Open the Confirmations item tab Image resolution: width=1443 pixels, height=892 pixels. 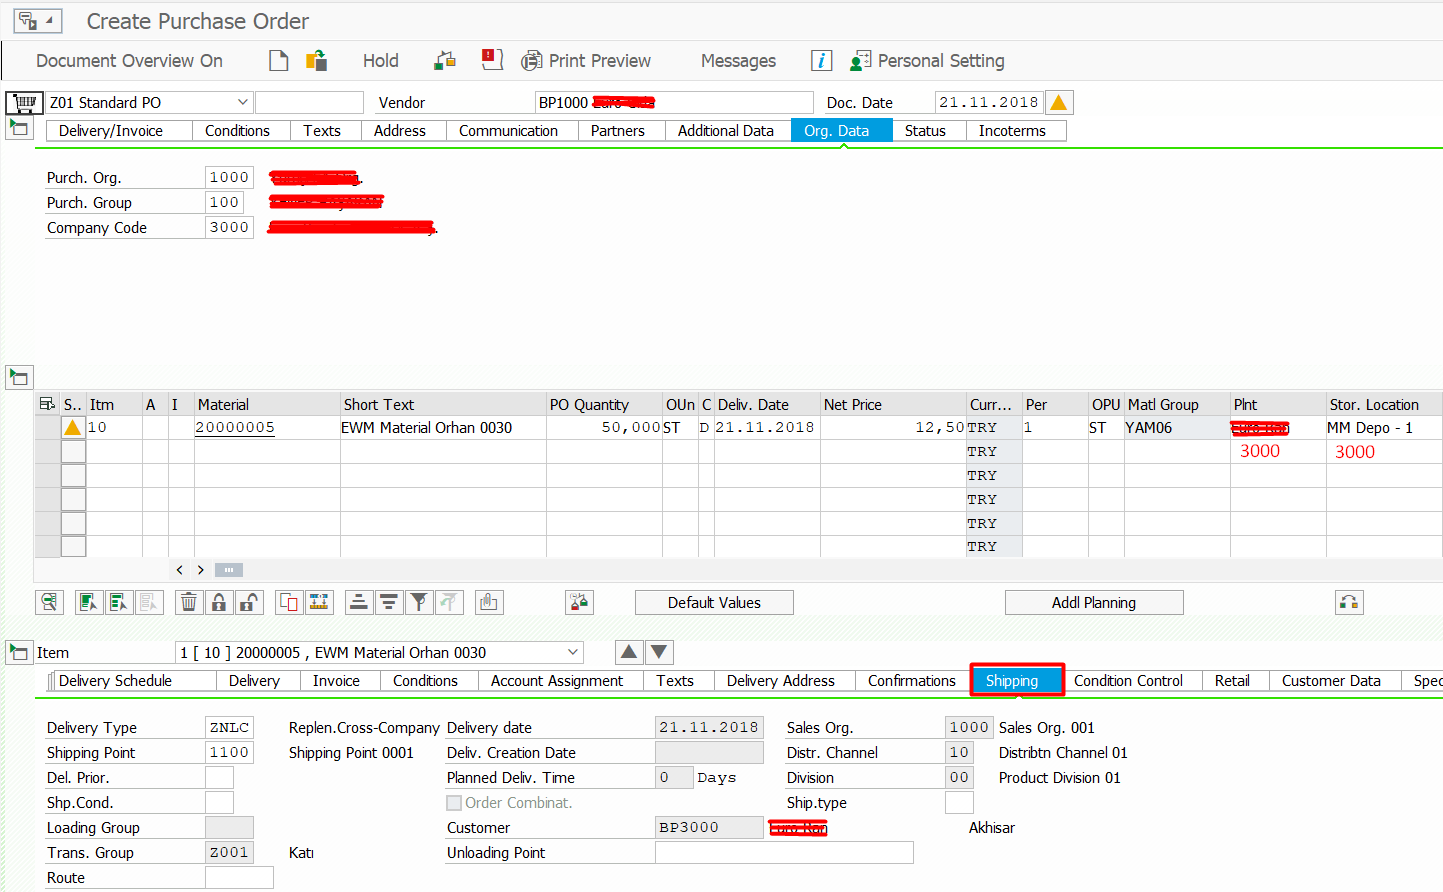pyautogui.click(x=912, y=681)
